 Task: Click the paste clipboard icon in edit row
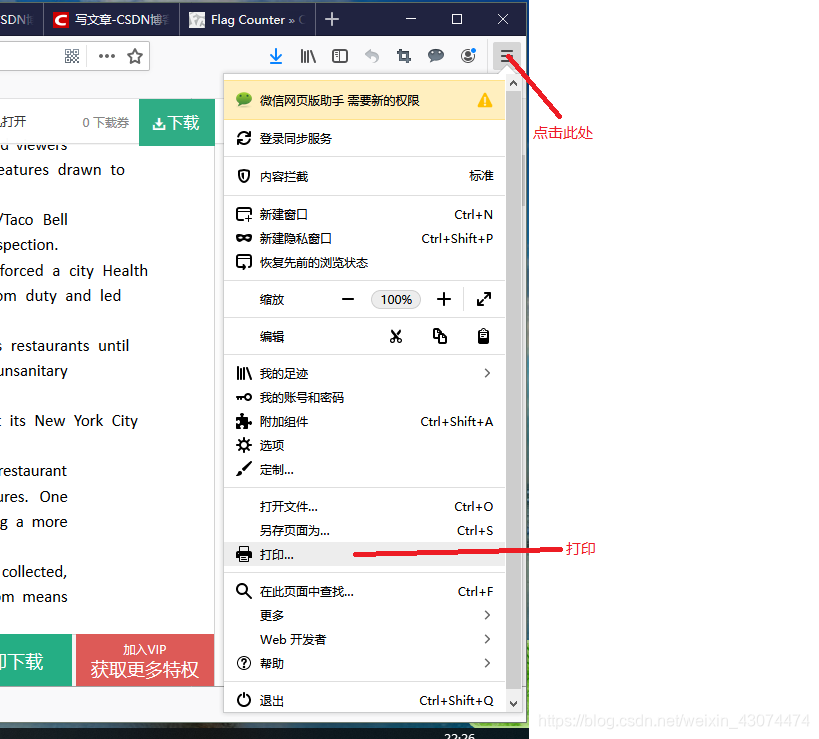483,336
